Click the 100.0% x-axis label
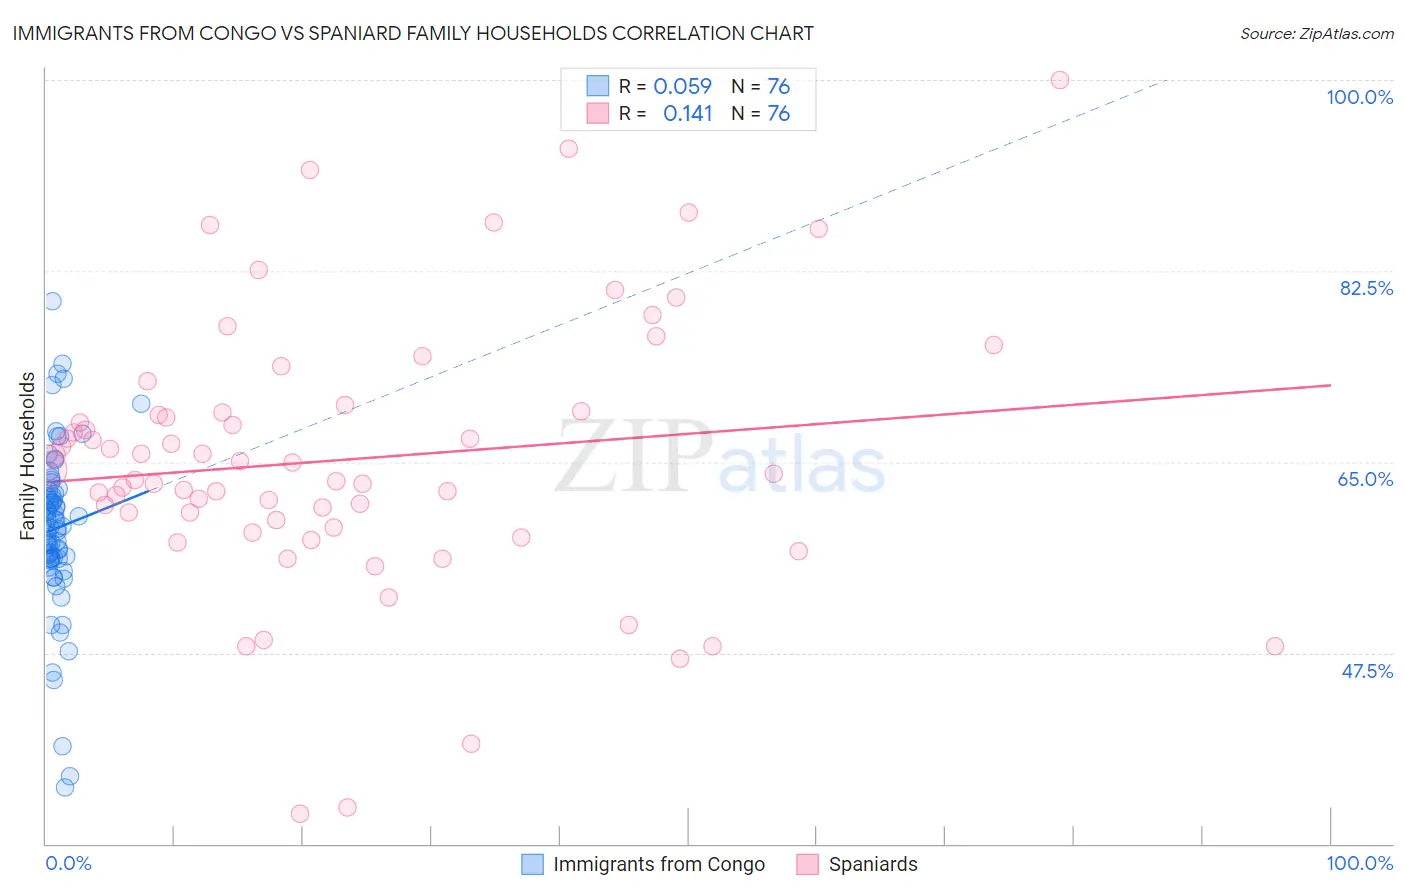The width and height of the screenshot is (1406, 892). [x=1360, y=863]
